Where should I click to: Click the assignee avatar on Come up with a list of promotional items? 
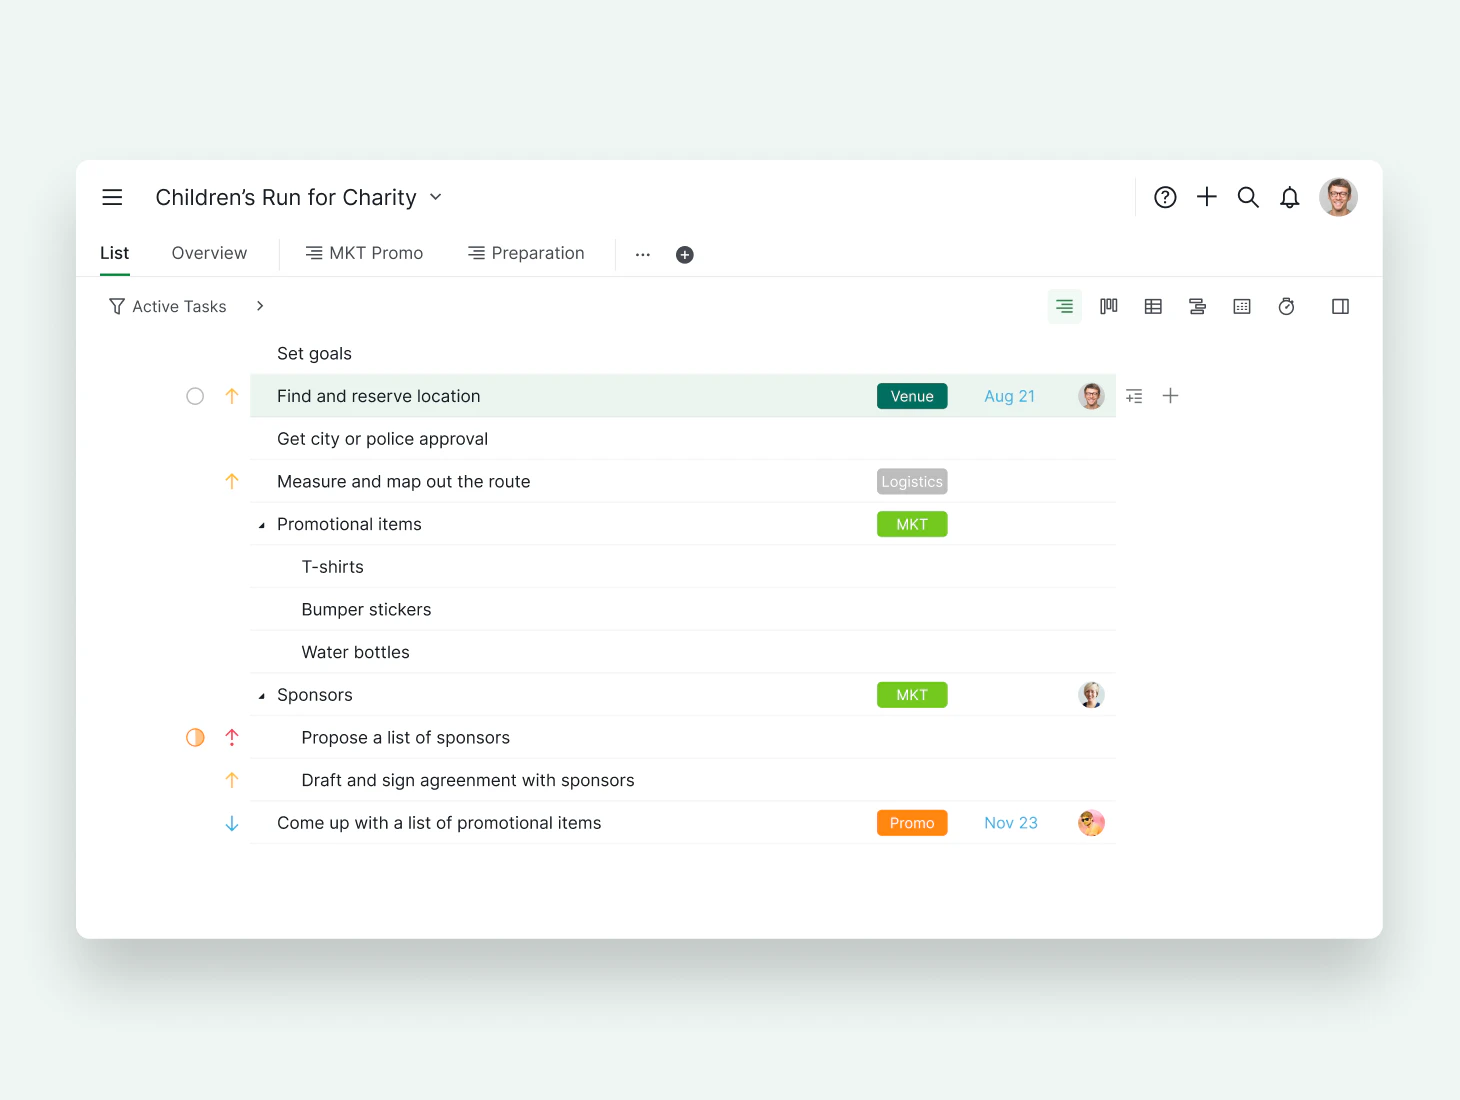pos(1091,822)
